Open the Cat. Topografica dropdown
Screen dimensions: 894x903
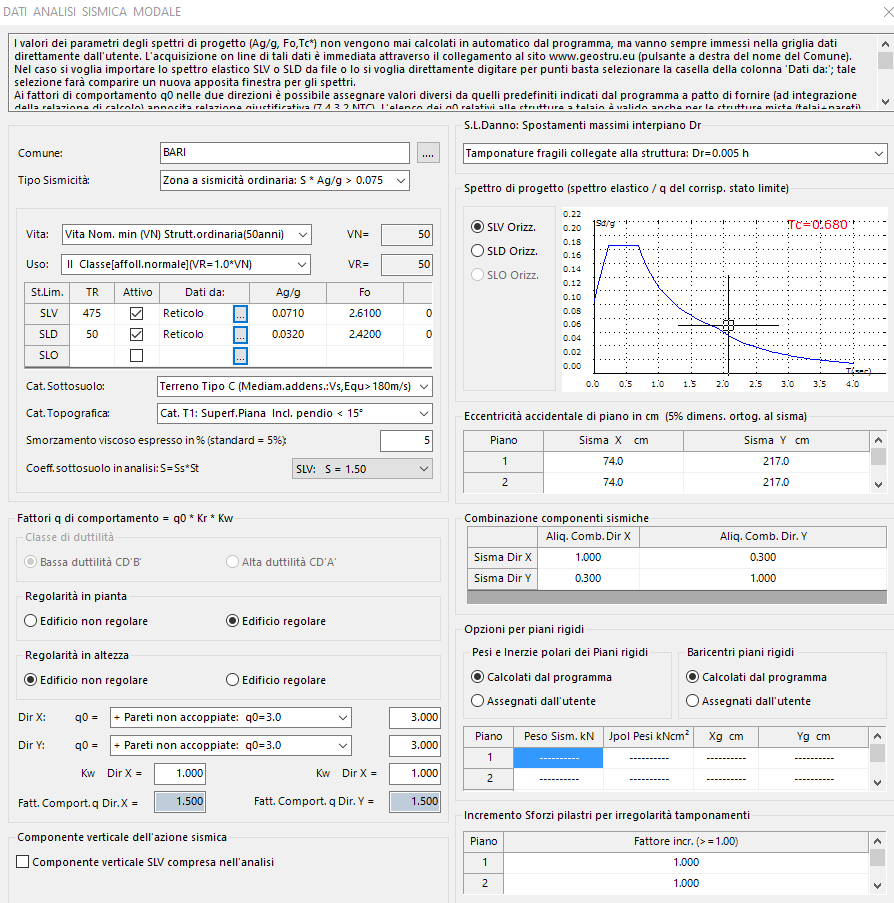[x=294, y=413]
